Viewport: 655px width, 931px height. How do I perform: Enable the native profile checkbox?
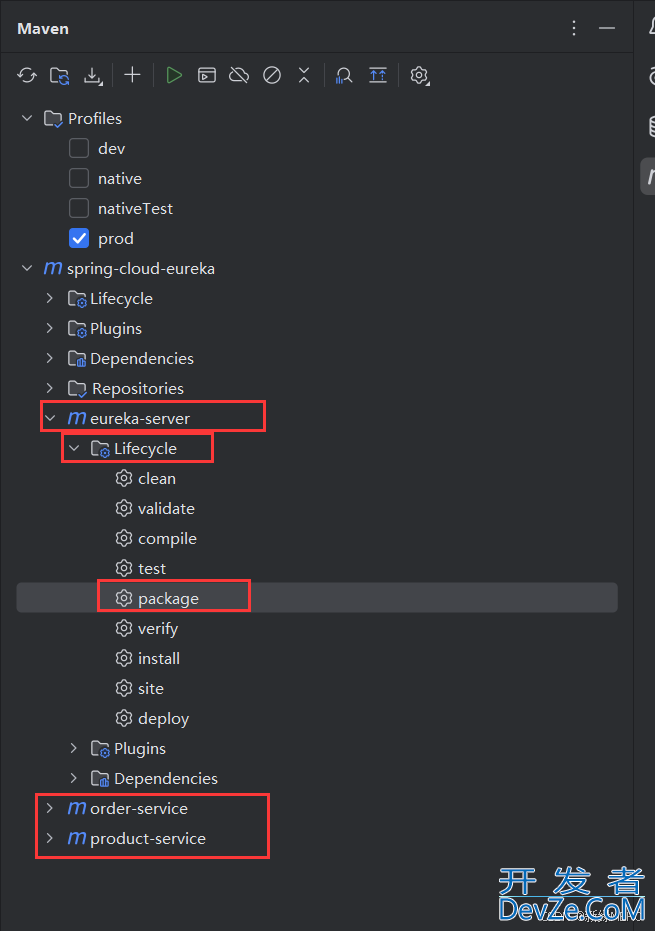[x=79, y=178]
